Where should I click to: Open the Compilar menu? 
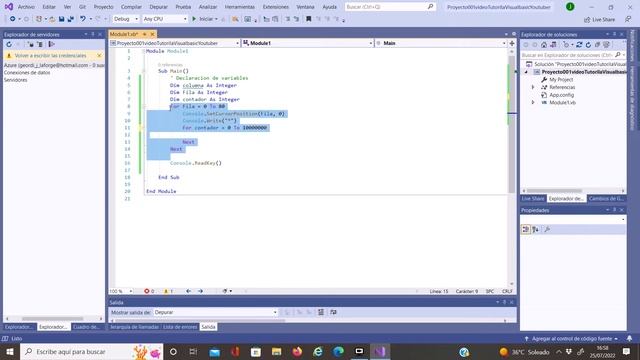pos(131,7)
